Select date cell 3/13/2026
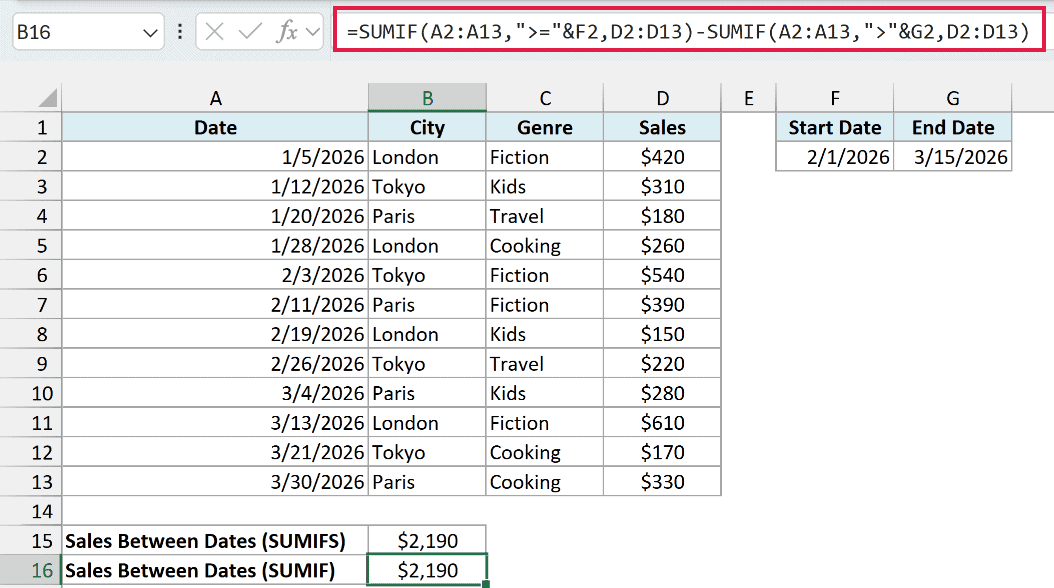1054x588 pixels. click(215, 423)
